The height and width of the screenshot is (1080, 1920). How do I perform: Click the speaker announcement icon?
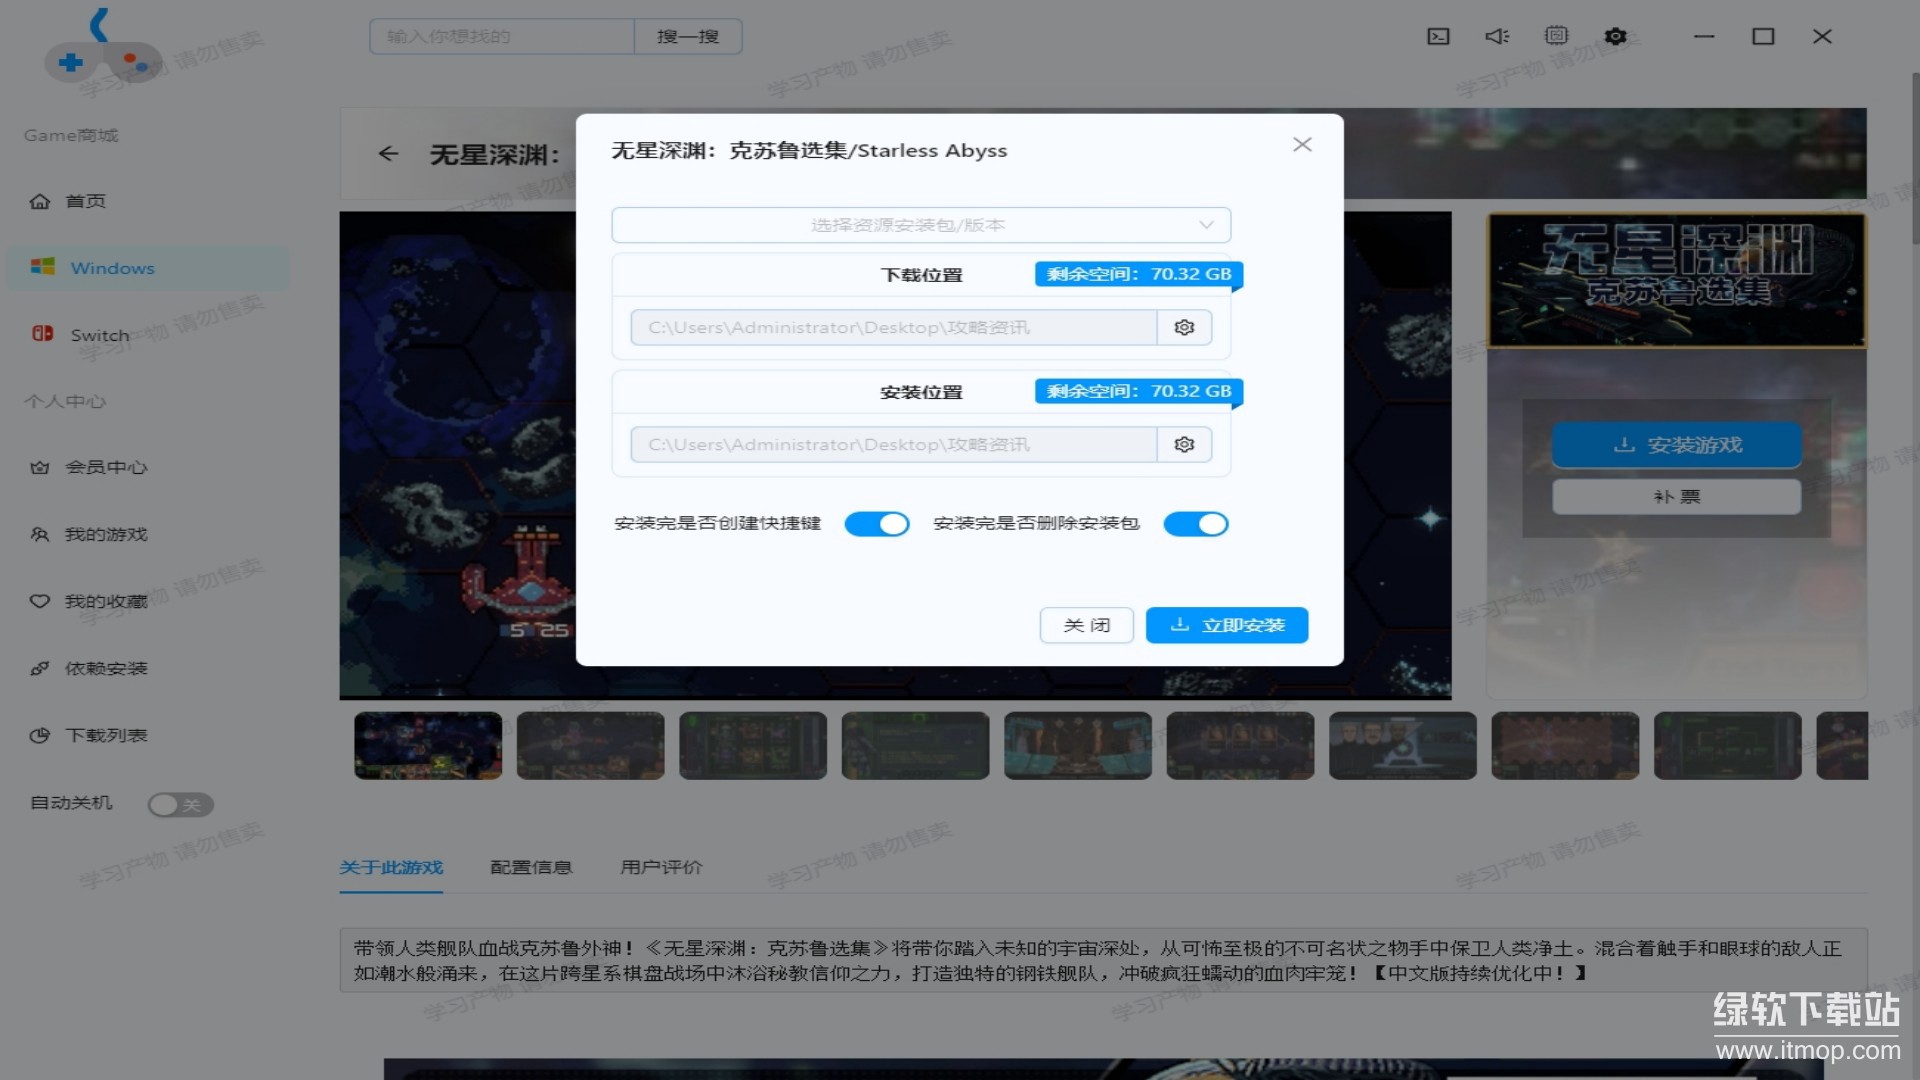tap(1497, 37)
